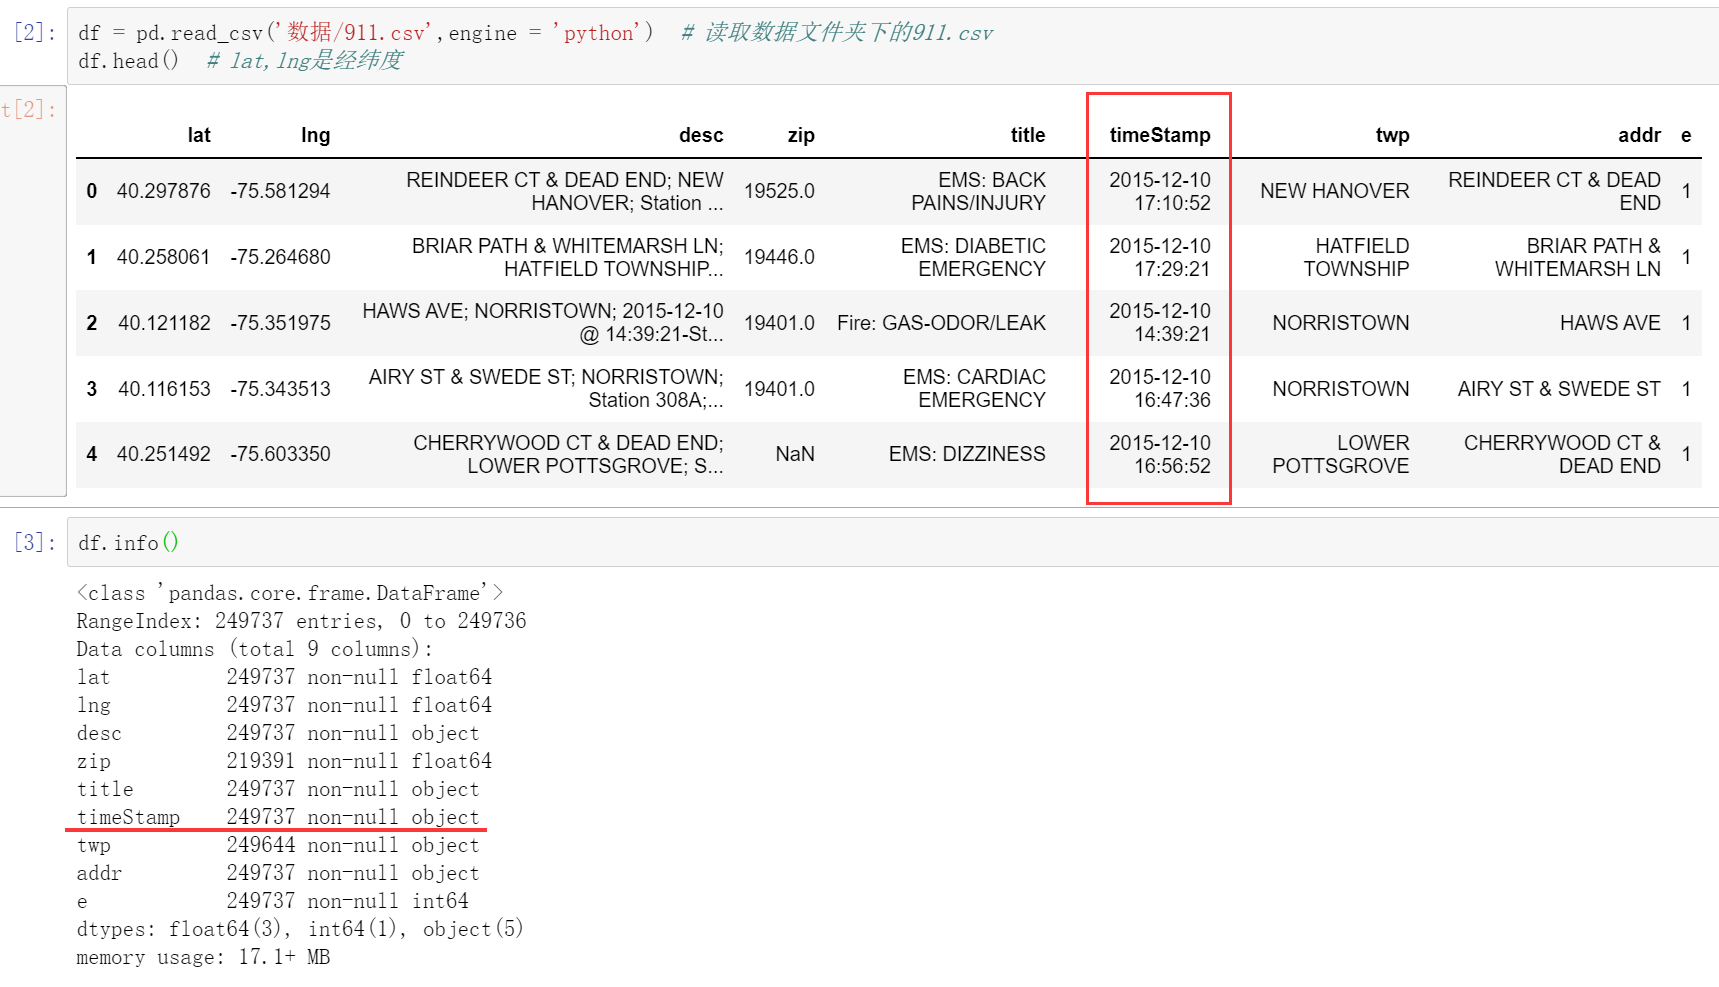This screenshot has height=987, width=1719.
Task: Click the 'EMS: DIABETIC EMERGENCY' title cell
Action: pyautogui.click(x=973, y=257)
